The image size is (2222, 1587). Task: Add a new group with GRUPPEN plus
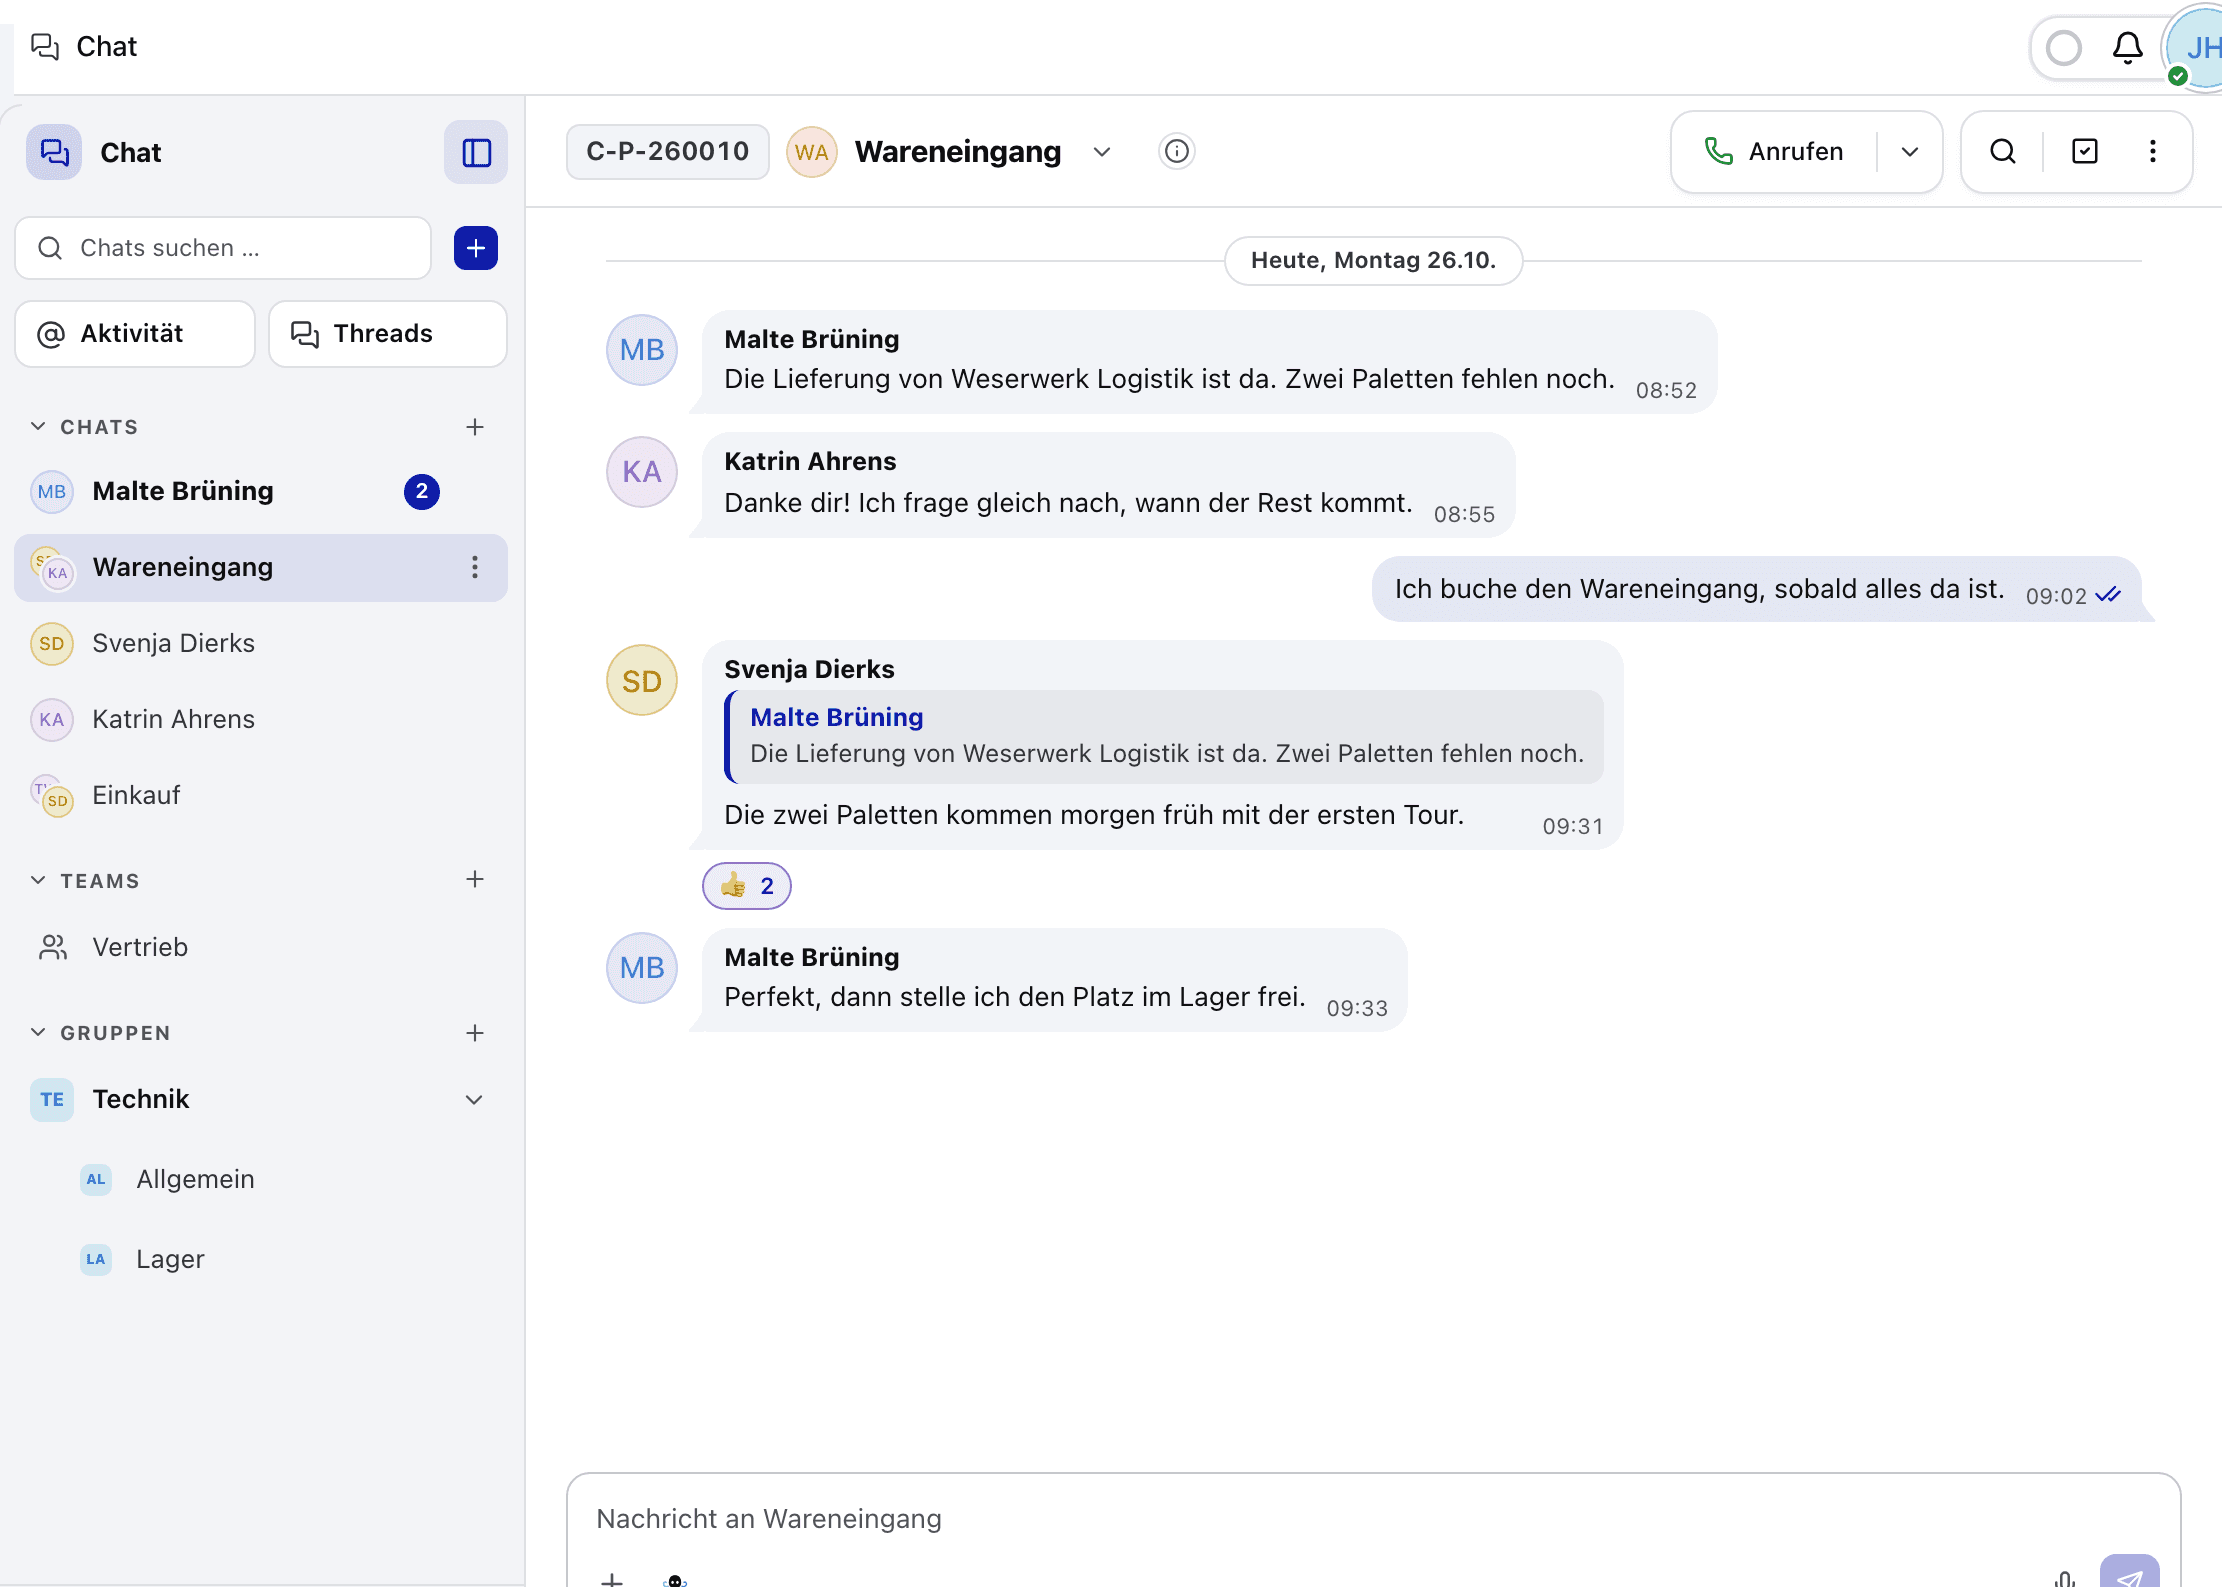click(x=475, y=1033)
